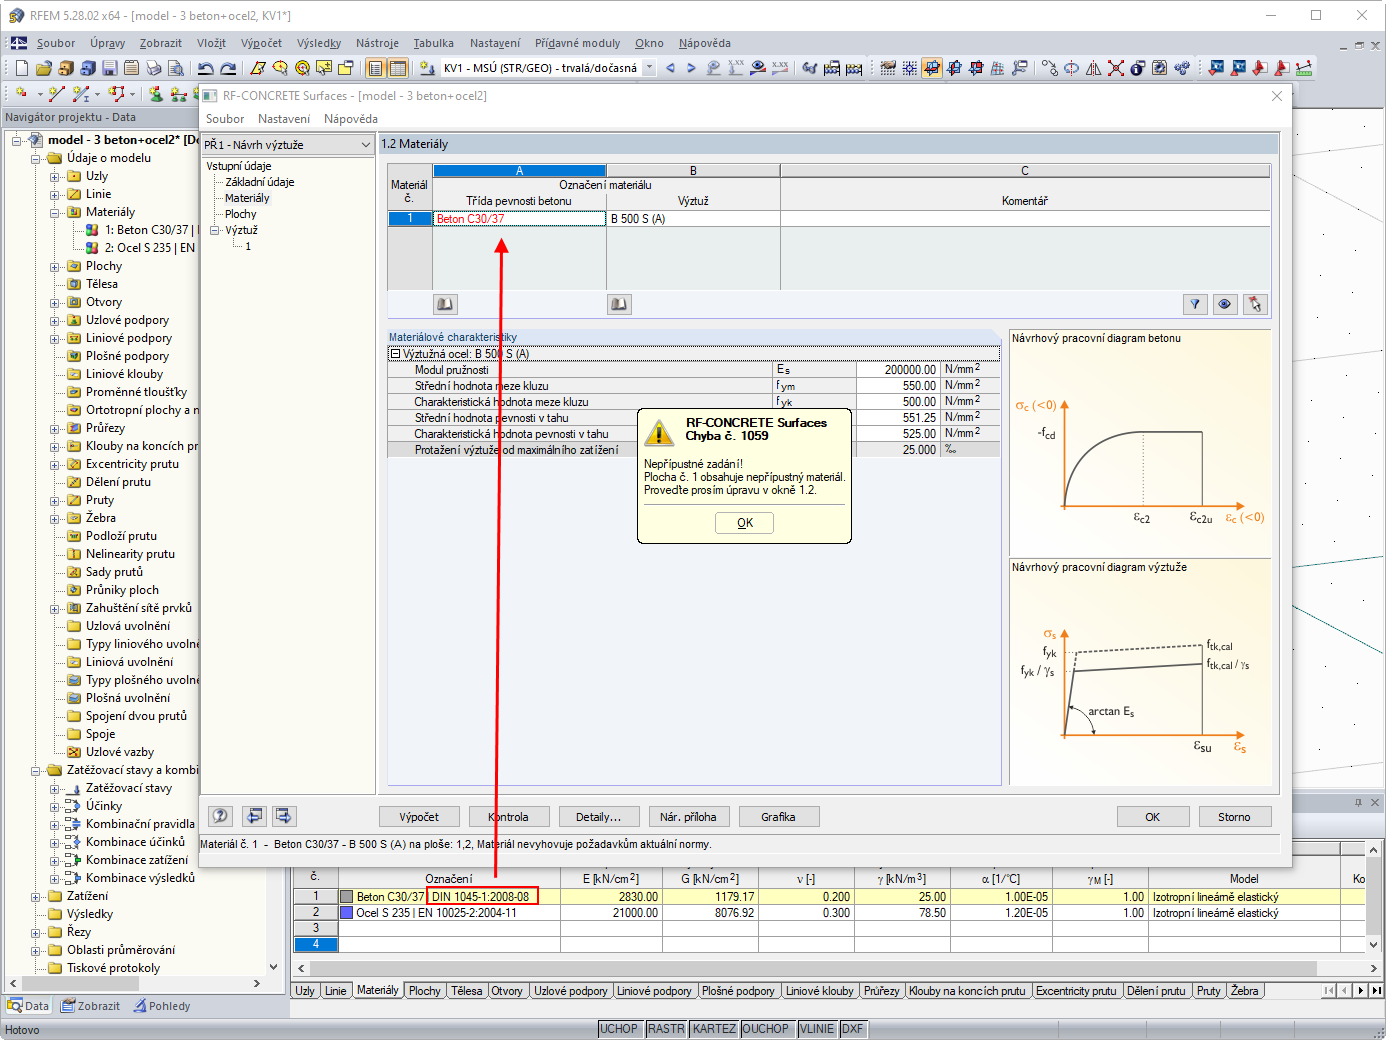The image size is (1386, 1040).
Task: Open the Výpočet menu in RFEM menu bar
Action: pyautogui.click(x=261, y=43)
